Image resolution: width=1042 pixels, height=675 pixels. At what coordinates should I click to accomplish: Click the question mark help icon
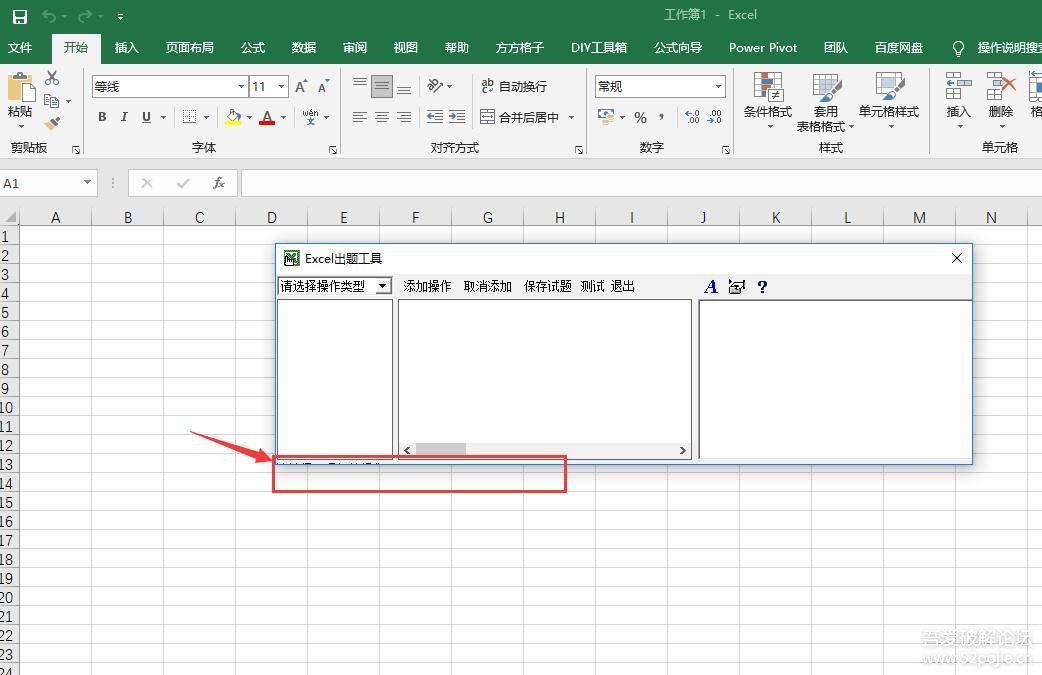[762, 286]
